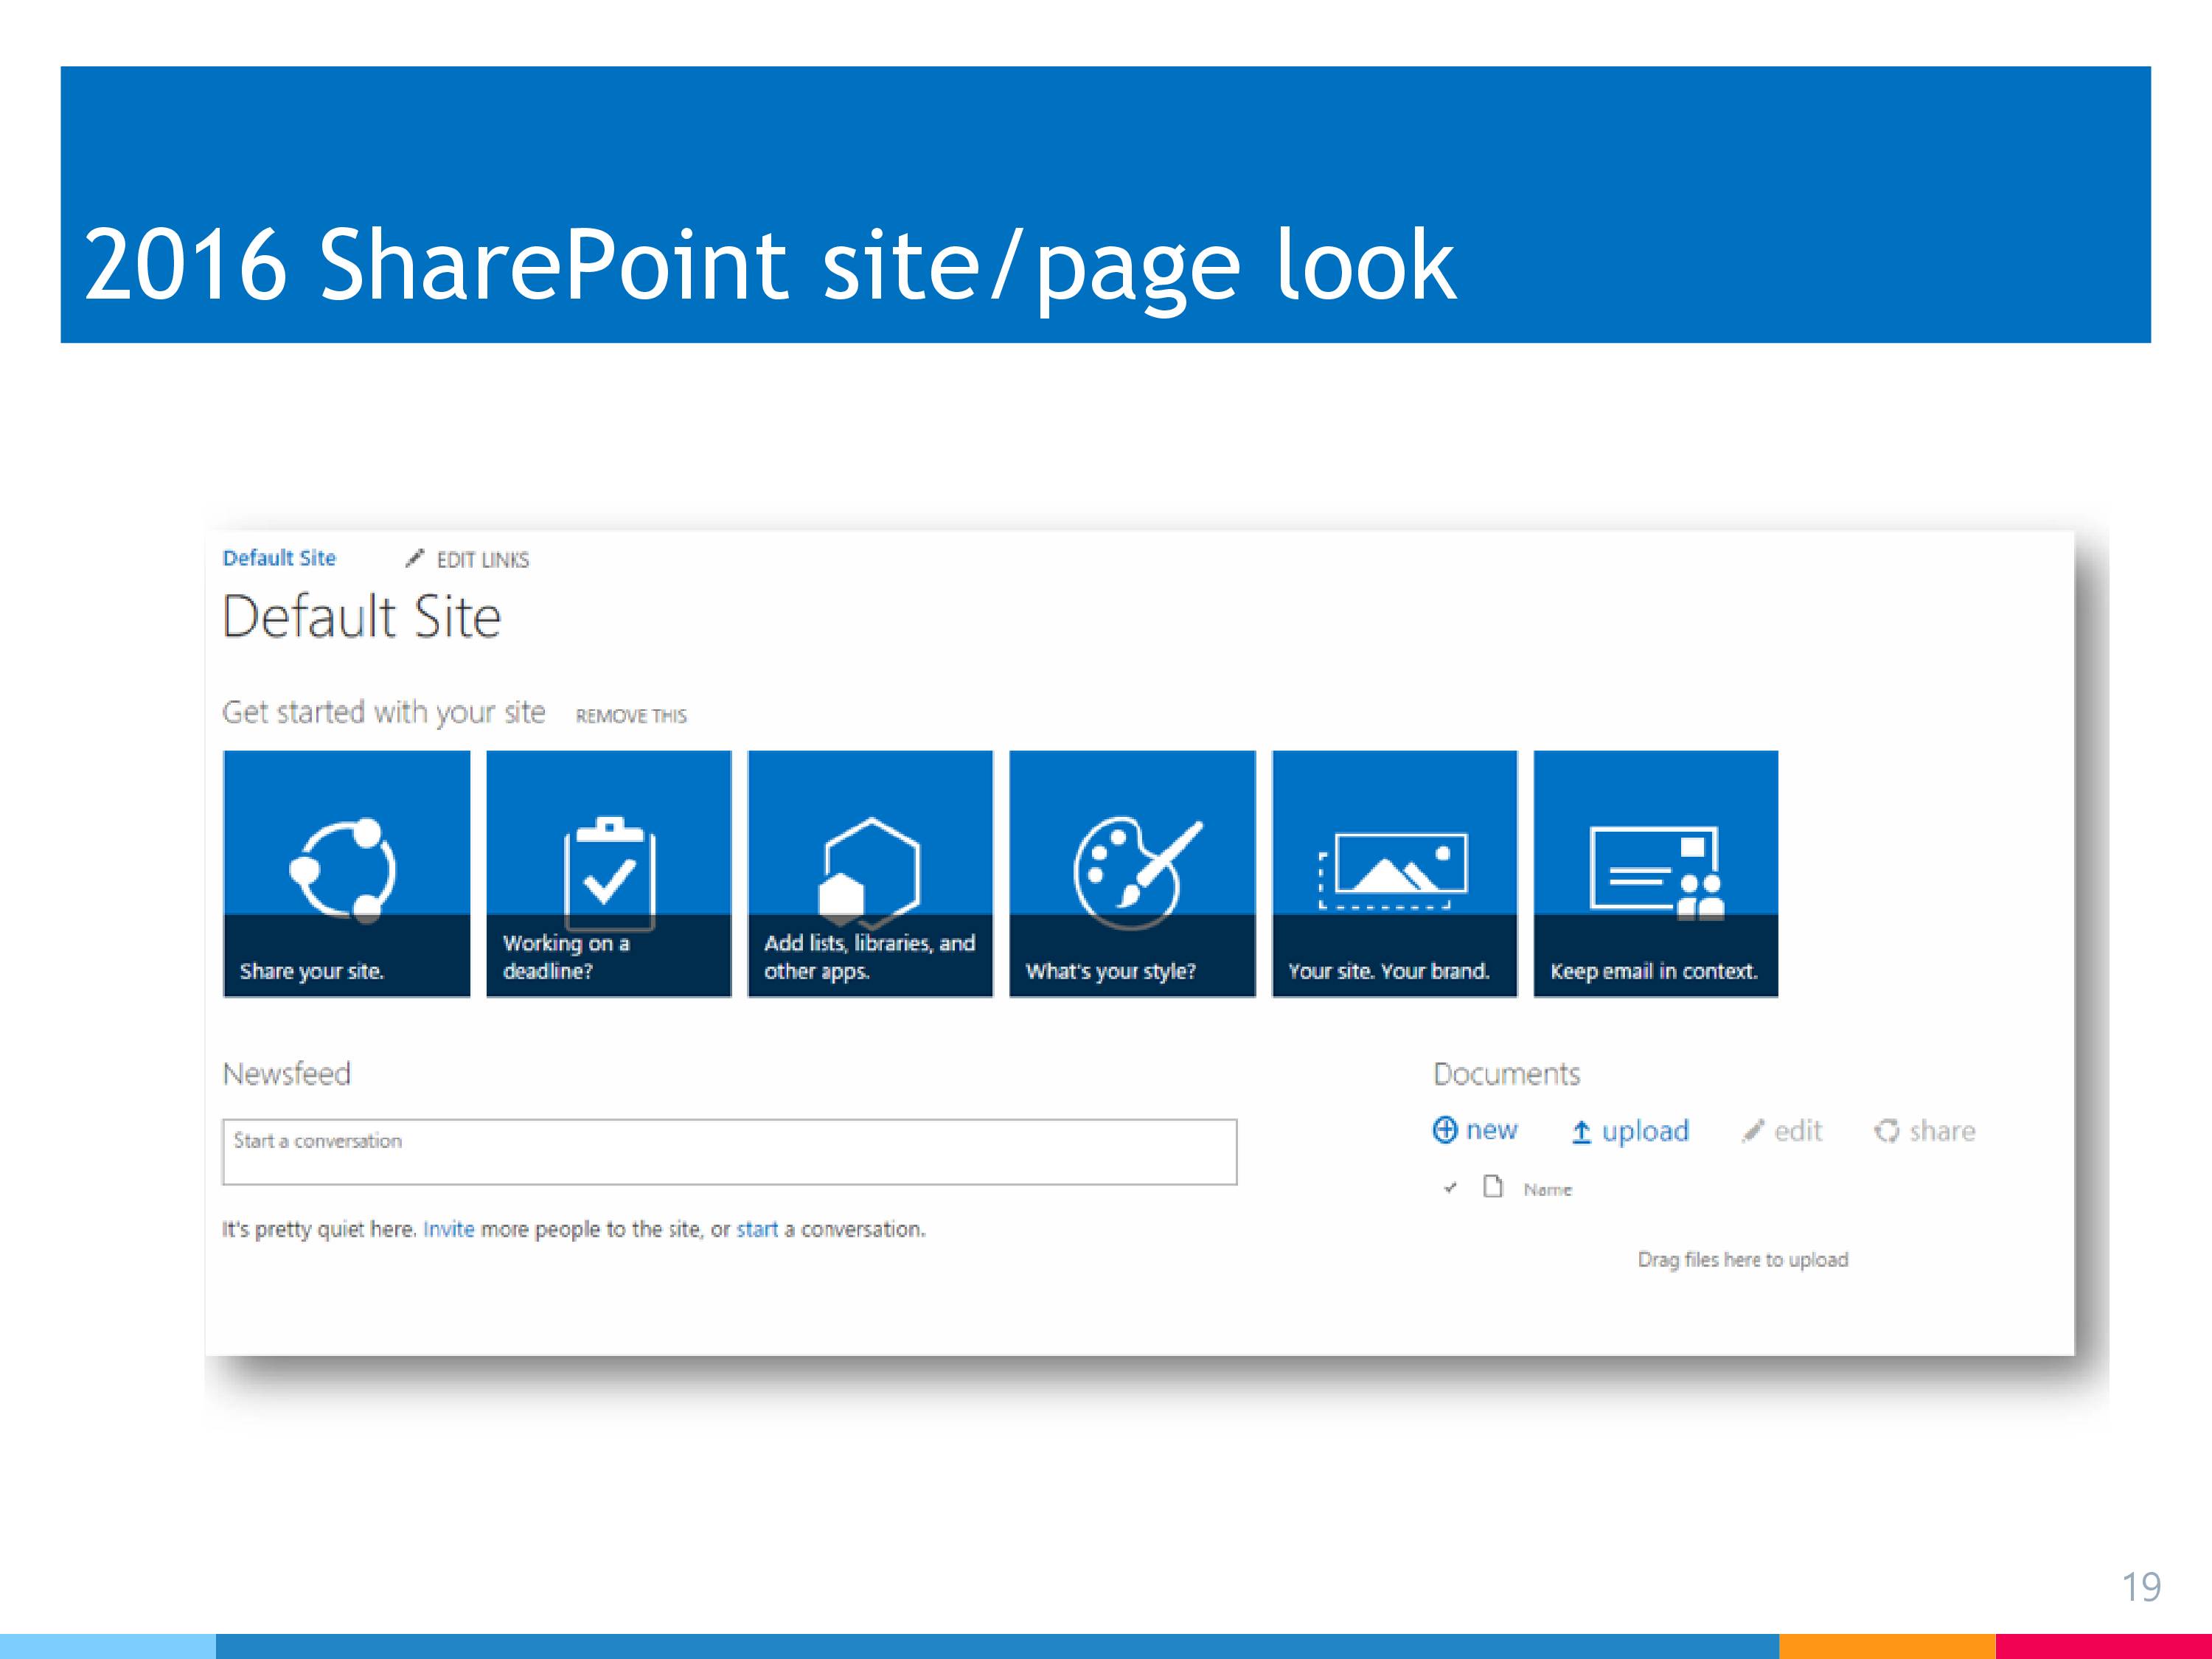Click edit in Documents toolbar
Screen dimensions: 2212x1659
pyautogui.click(x=1782, y=1131)
